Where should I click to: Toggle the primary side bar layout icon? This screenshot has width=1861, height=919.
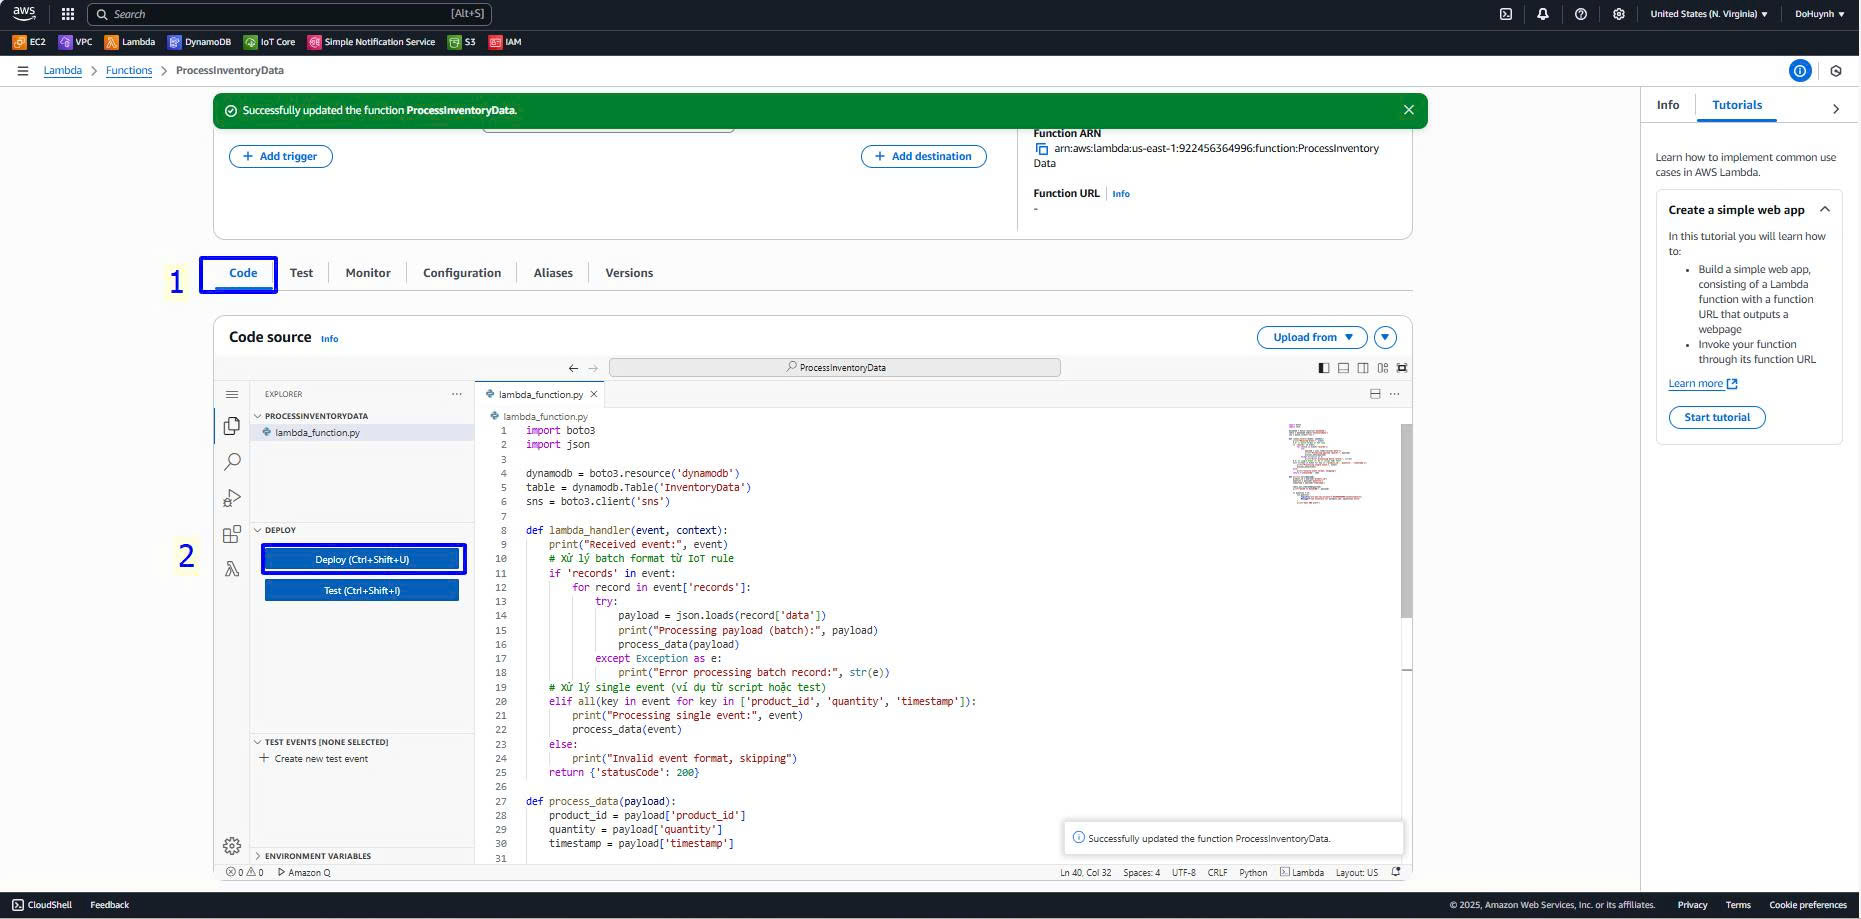(x=1323, y=368)
